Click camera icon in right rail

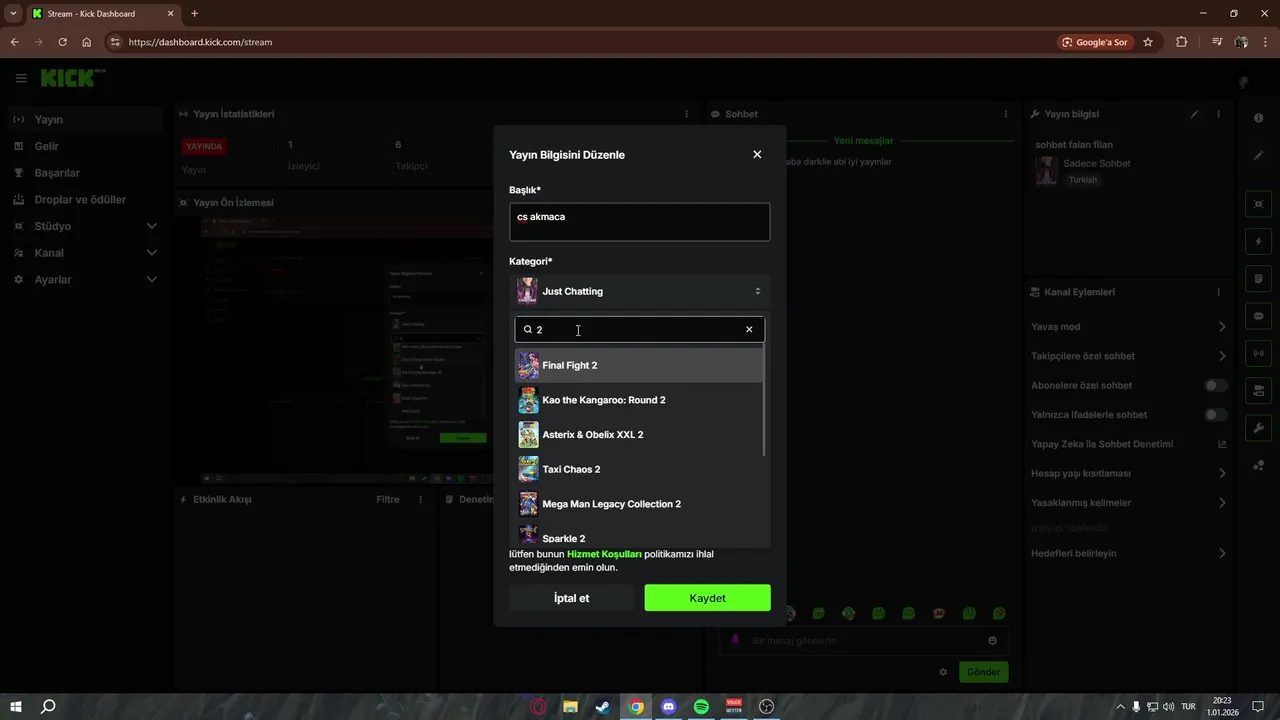[1258, 390]
